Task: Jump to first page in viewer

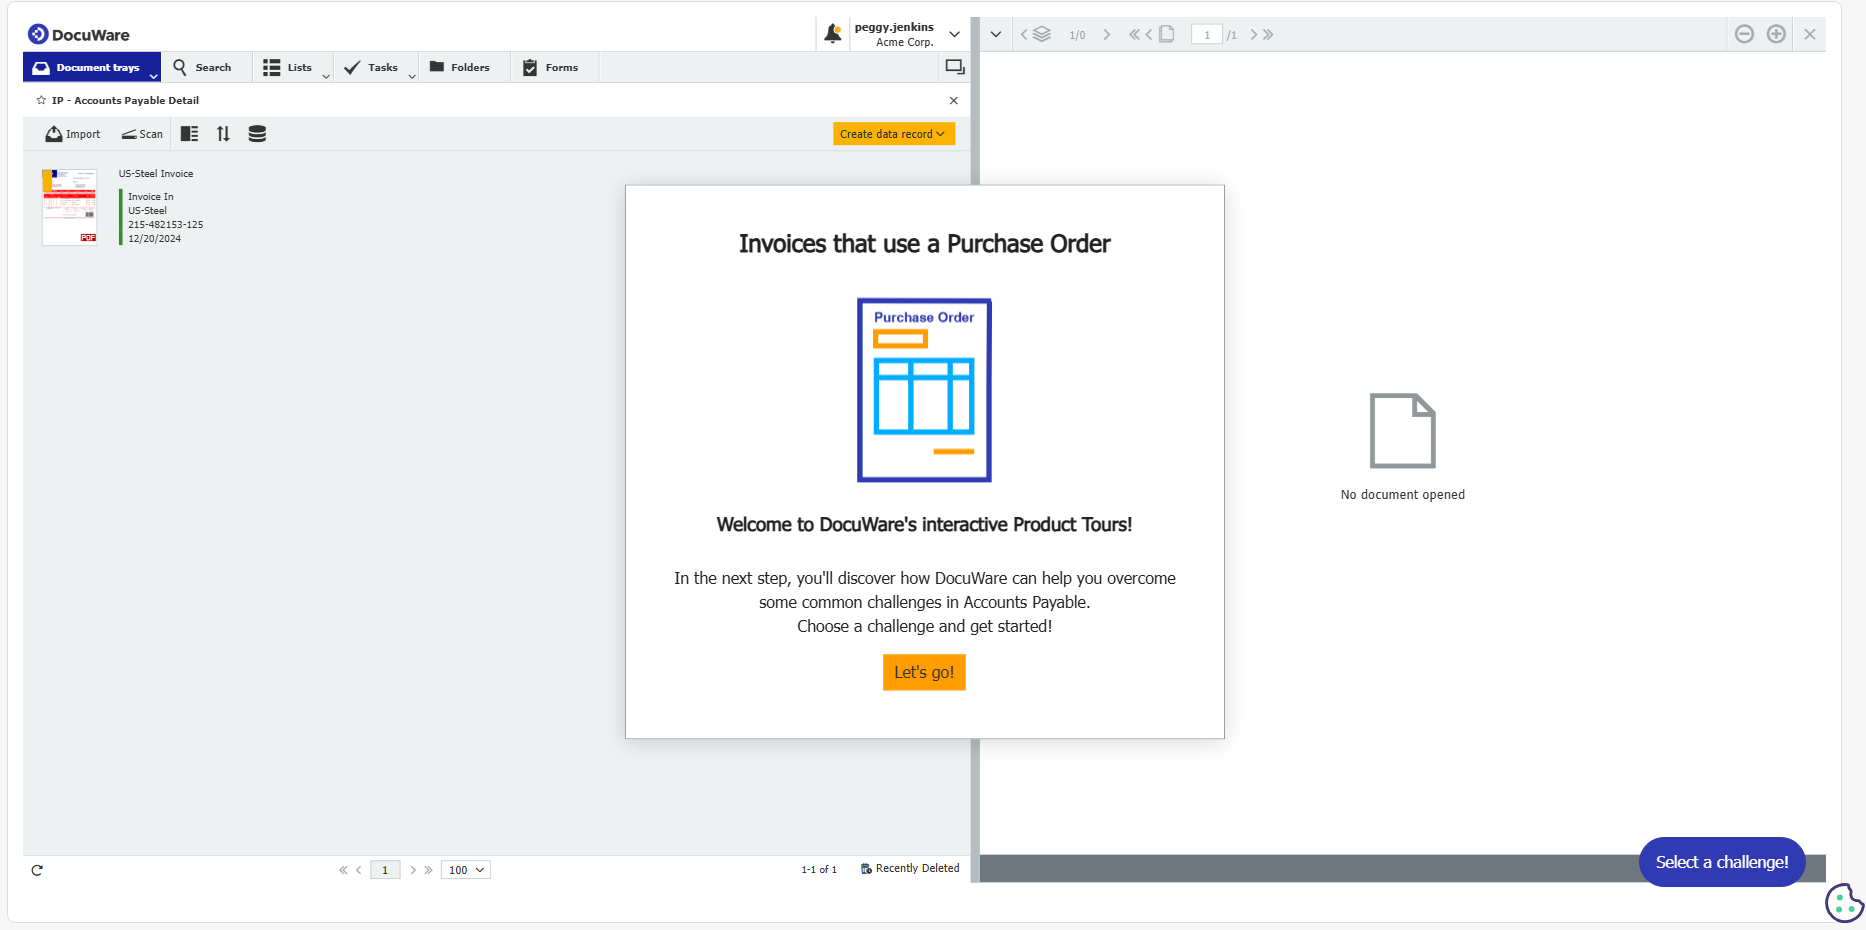Action: click(1134, 34)
